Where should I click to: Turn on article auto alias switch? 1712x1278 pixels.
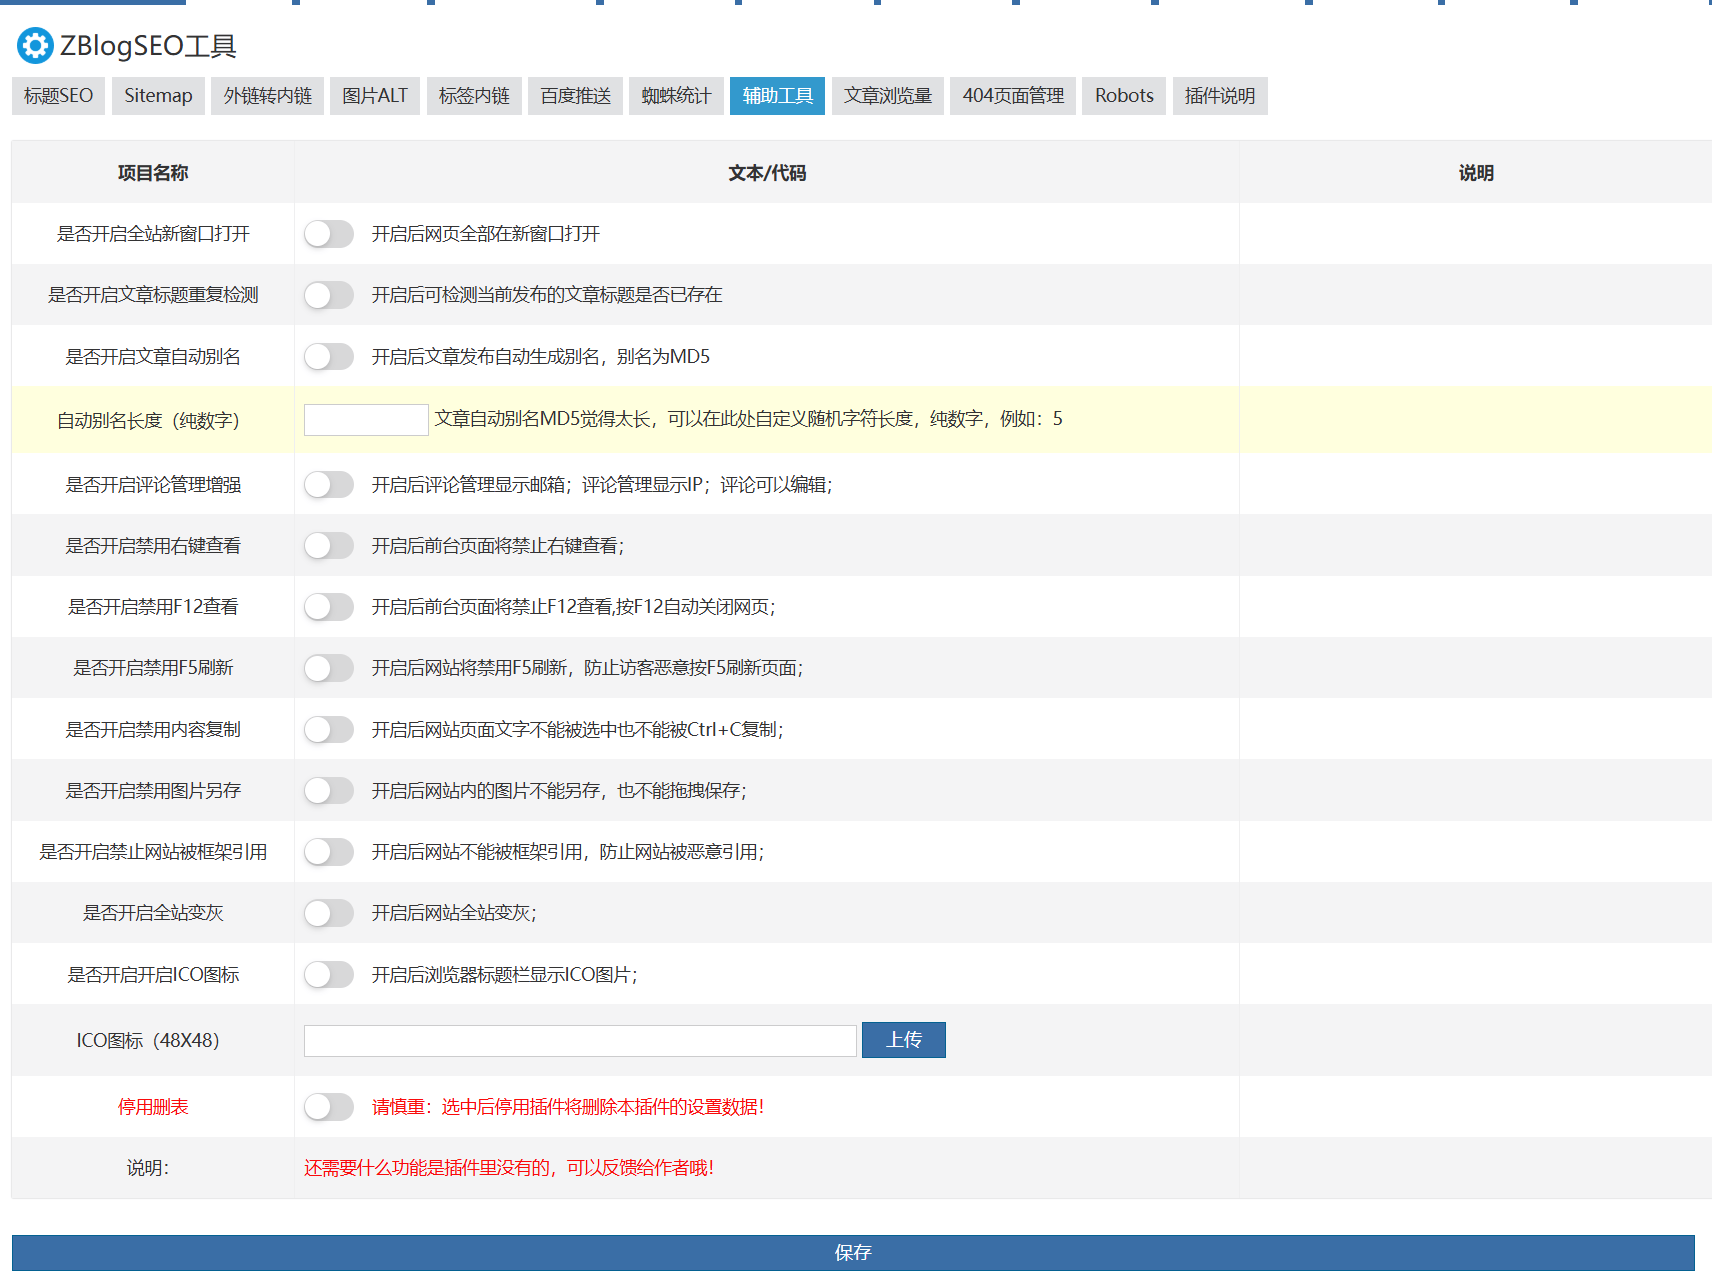[328, 357]
